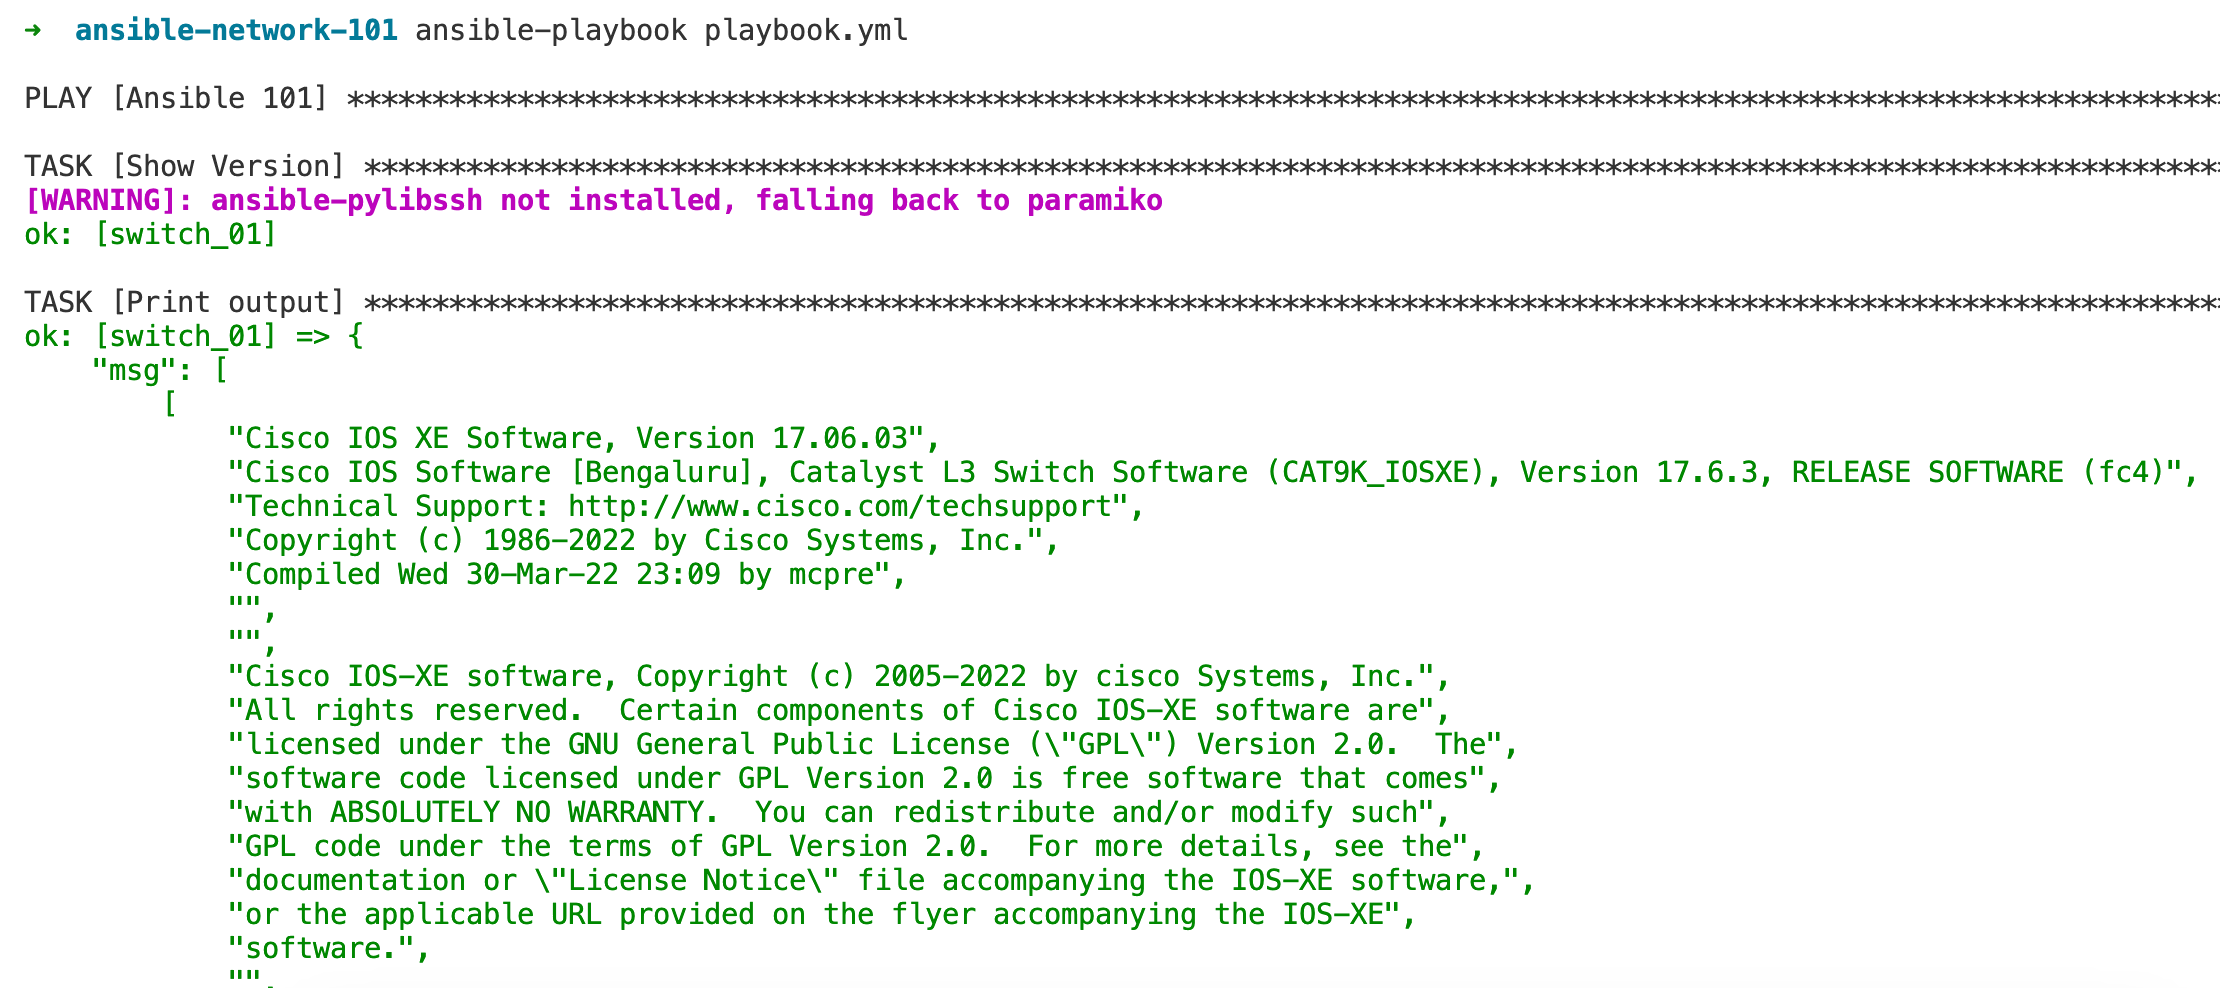Click the Copyright (c) 1986-2022 line

pyautogui.click(x=644, y=541)
